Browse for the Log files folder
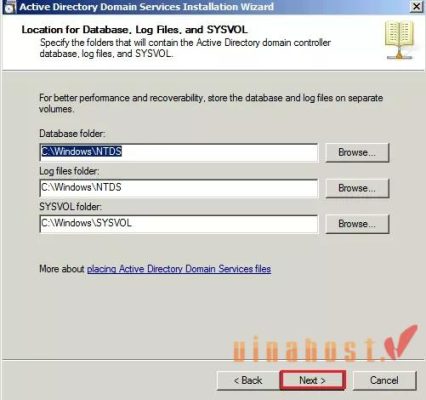 coord(357,188)
